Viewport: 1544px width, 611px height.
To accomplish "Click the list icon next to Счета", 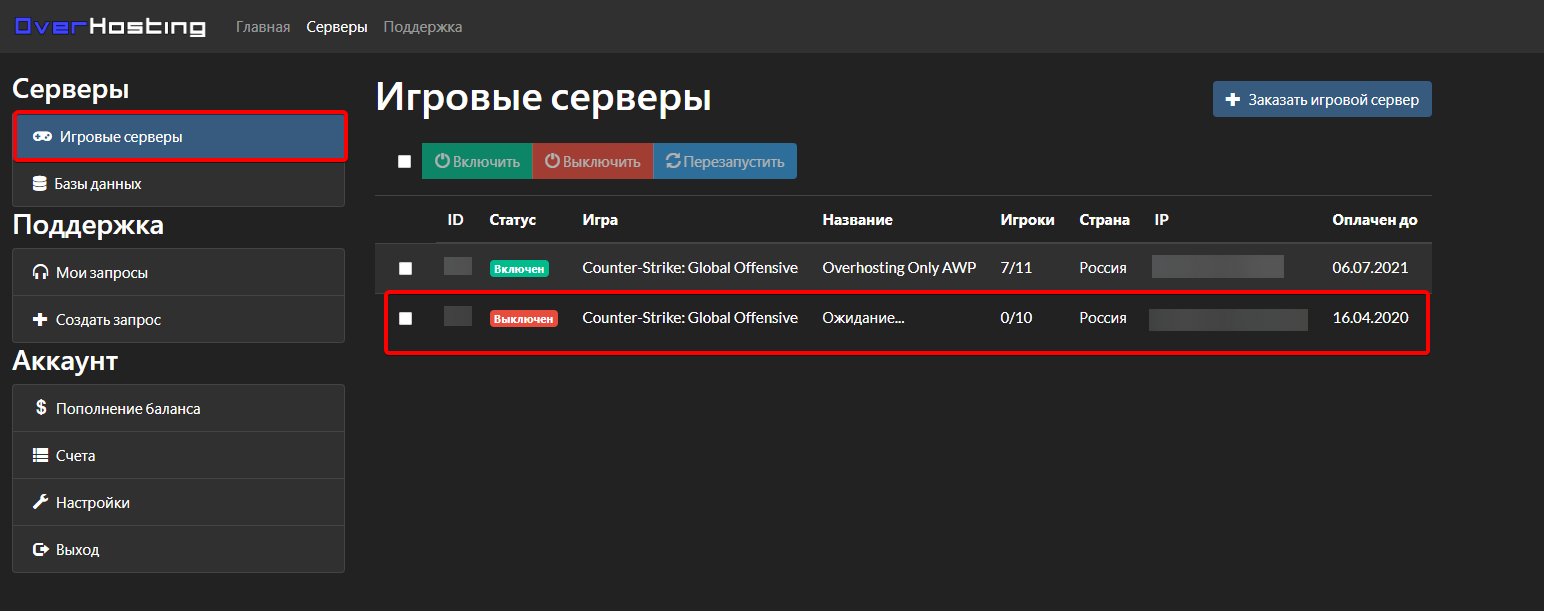I will [41, 455].
